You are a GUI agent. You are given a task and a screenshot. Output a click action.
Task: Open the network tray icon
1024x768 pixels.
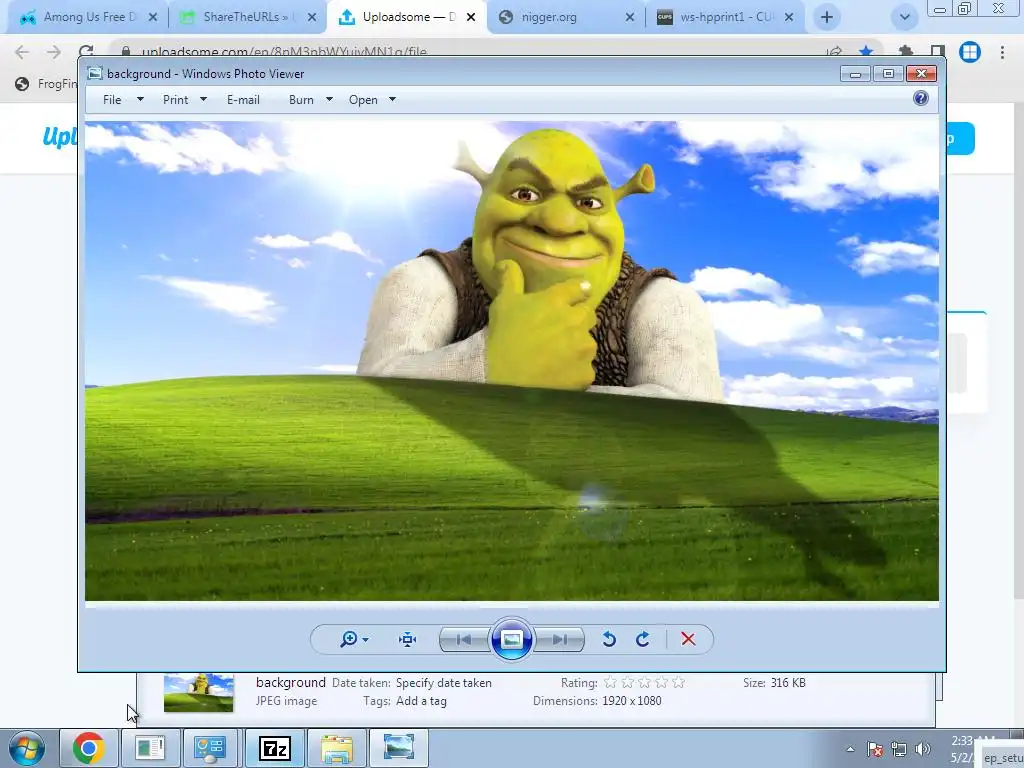coord(899,749)
